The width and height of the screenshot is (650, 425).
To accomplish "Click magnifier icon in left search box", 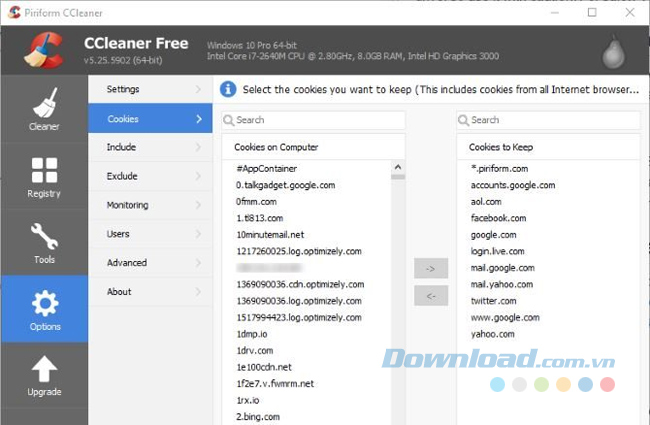I will coord(228,120).
